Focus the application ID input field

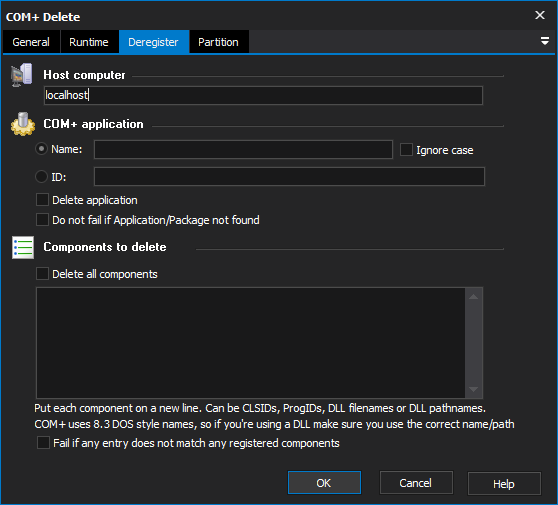tap(289, 177)
